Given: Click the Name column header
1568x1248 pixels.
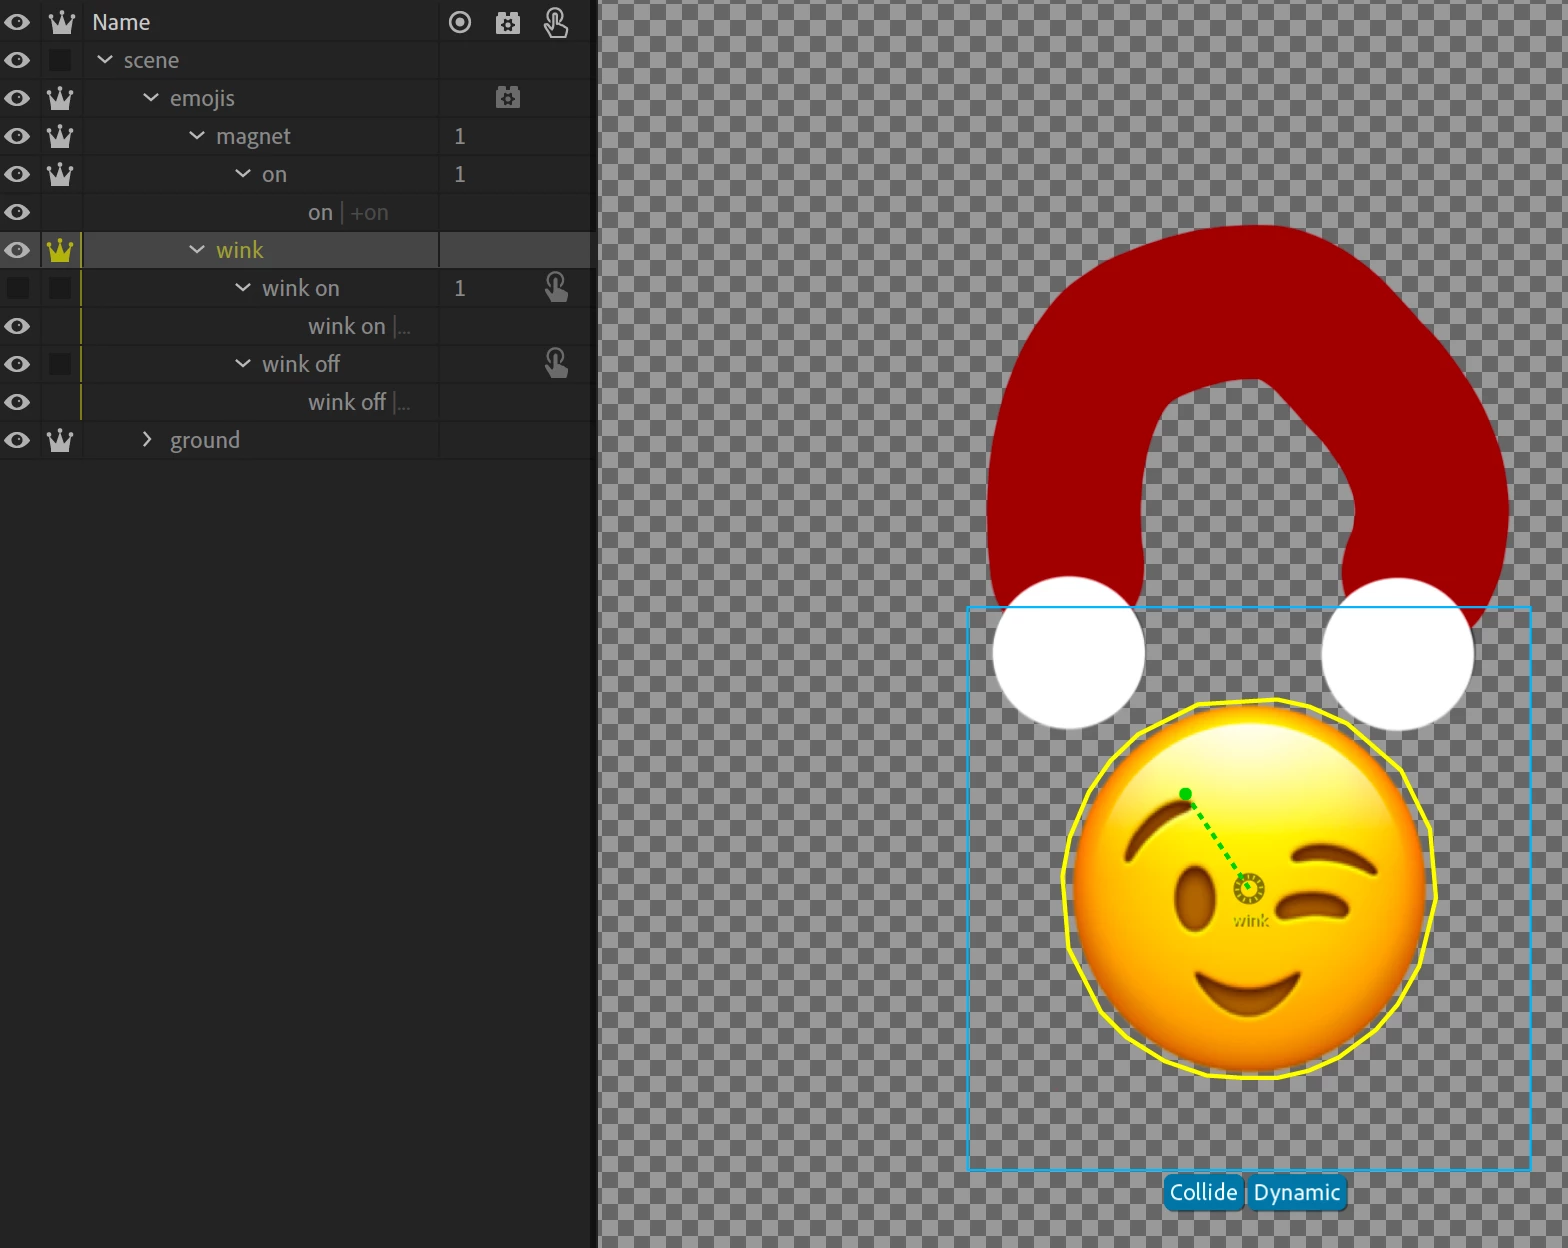Looking at the screenshot, I should [x=121, y=22].
